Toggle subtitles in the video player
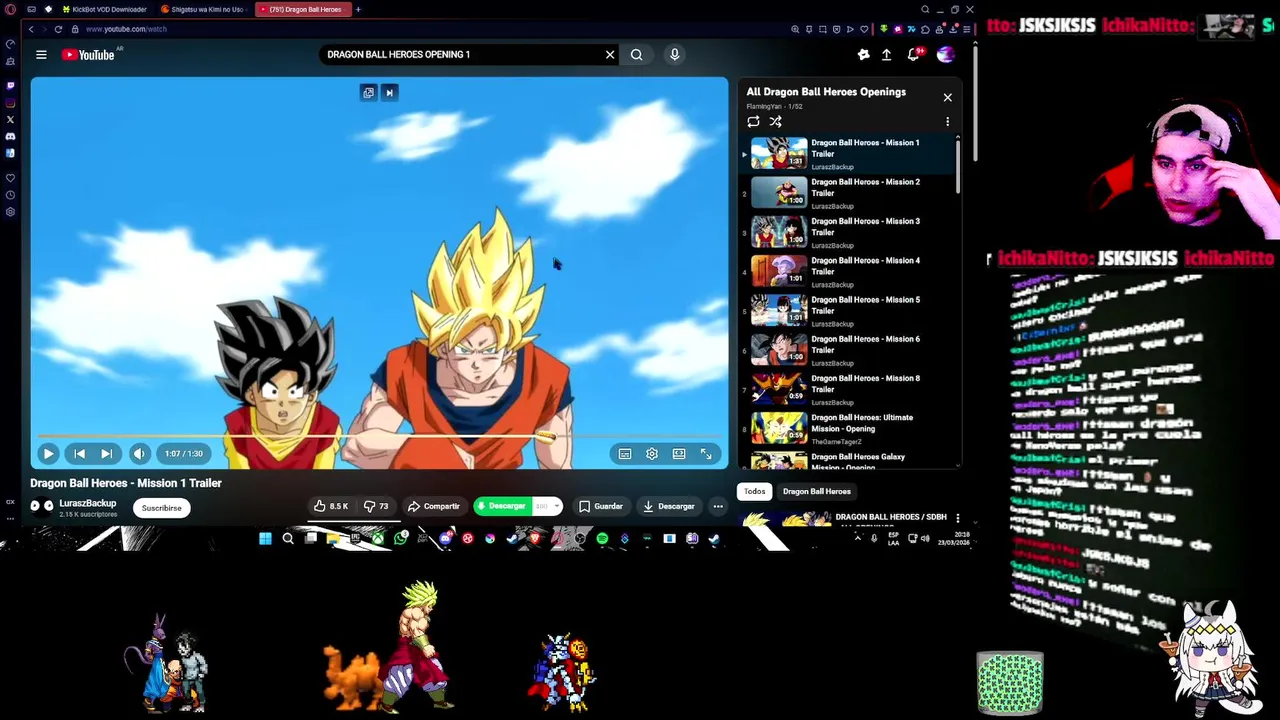This screenshot has width=1280, height=720. pyautogui.click(x=625, y=454)
